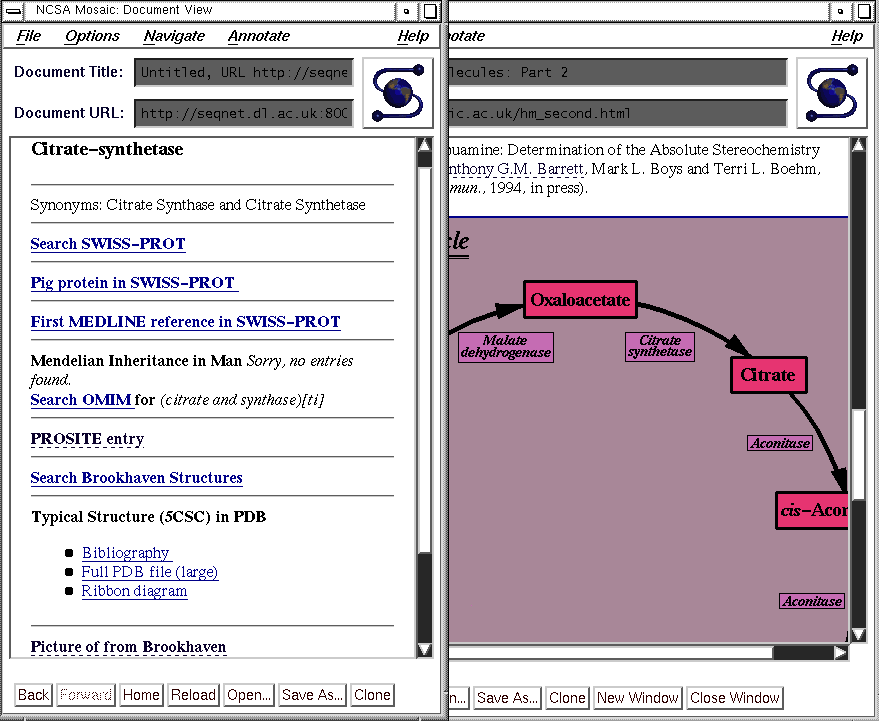
Task: Open the Navigate menu
Action: pos(174,36)
